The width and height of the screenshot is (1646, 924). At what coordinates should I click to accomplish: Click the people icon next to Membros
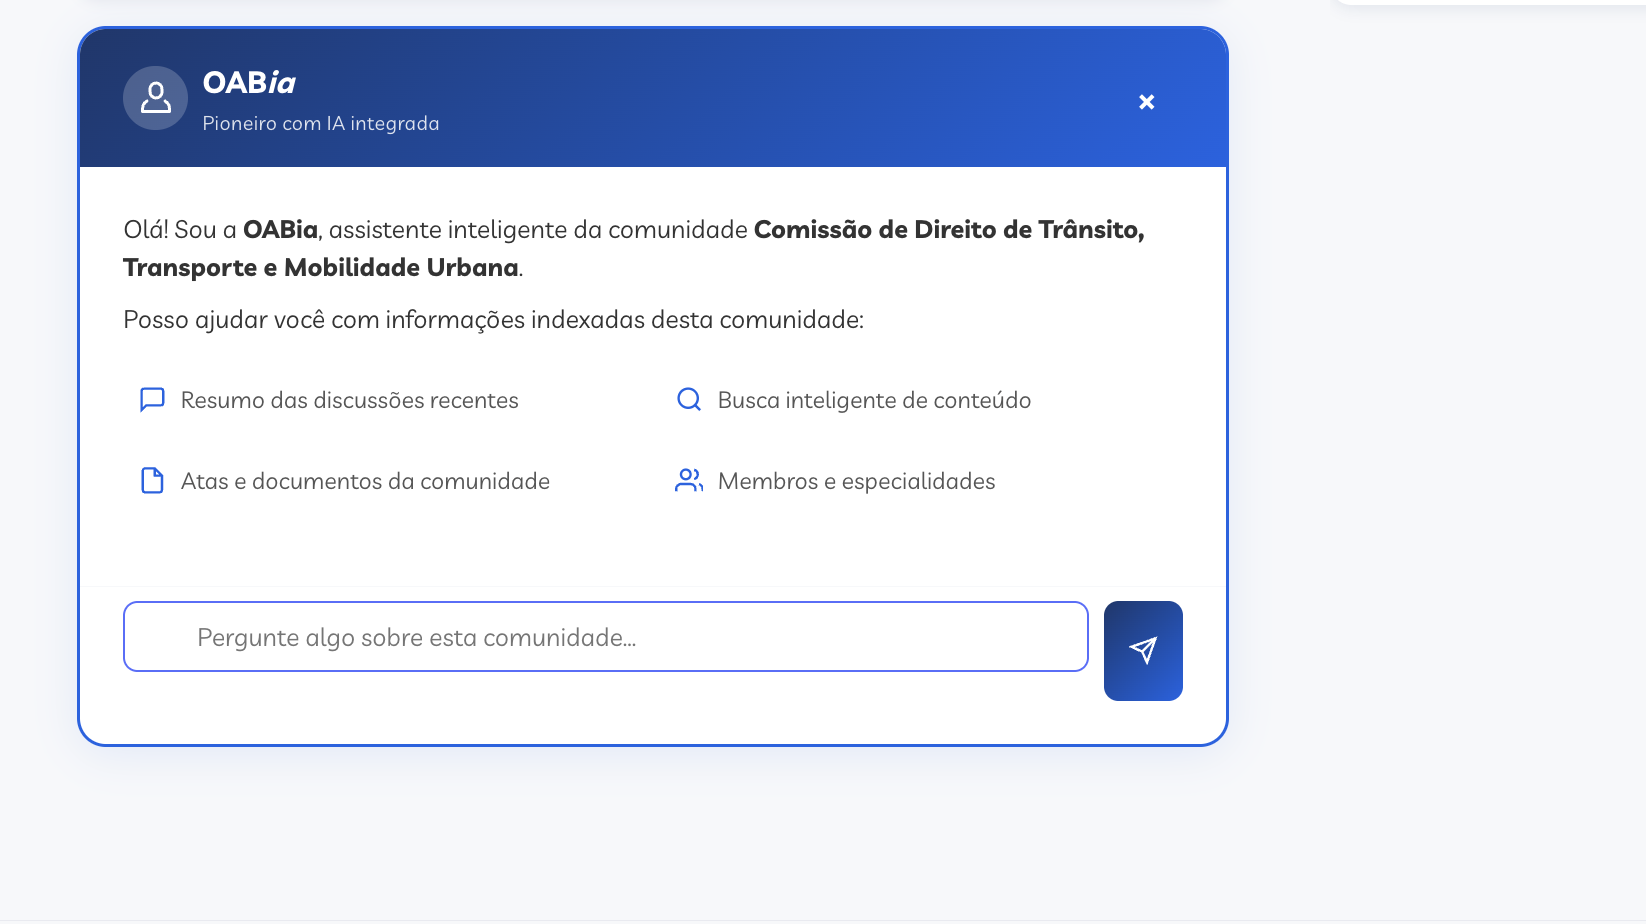[688, 480]
